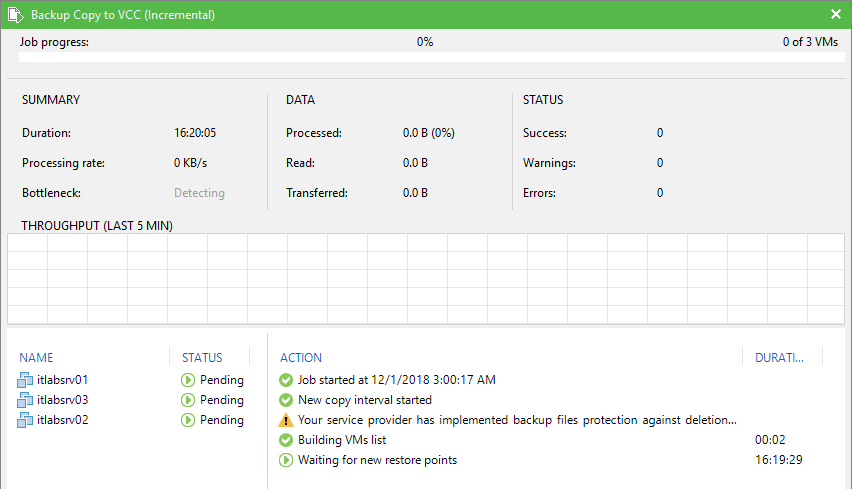Click the throughput graph area

click(x=426, y=279)
